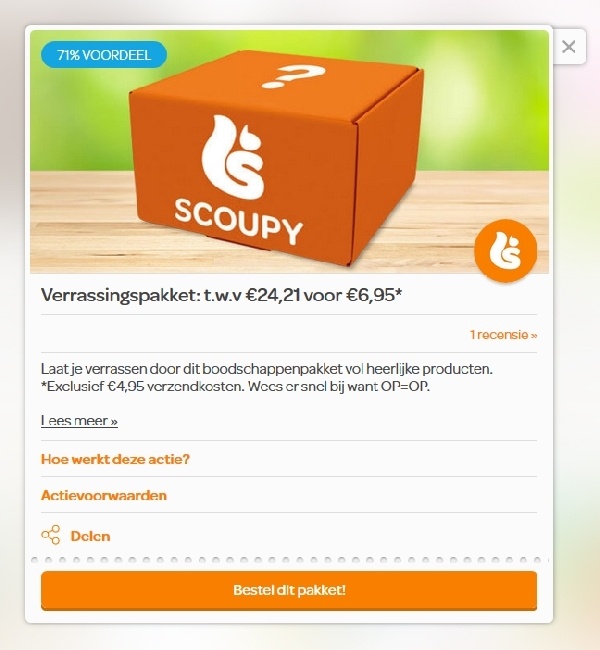The width and height of the screenshot is (600, 650).
Task: Click the dotted coupon tear line
Action: coord(289,560)
